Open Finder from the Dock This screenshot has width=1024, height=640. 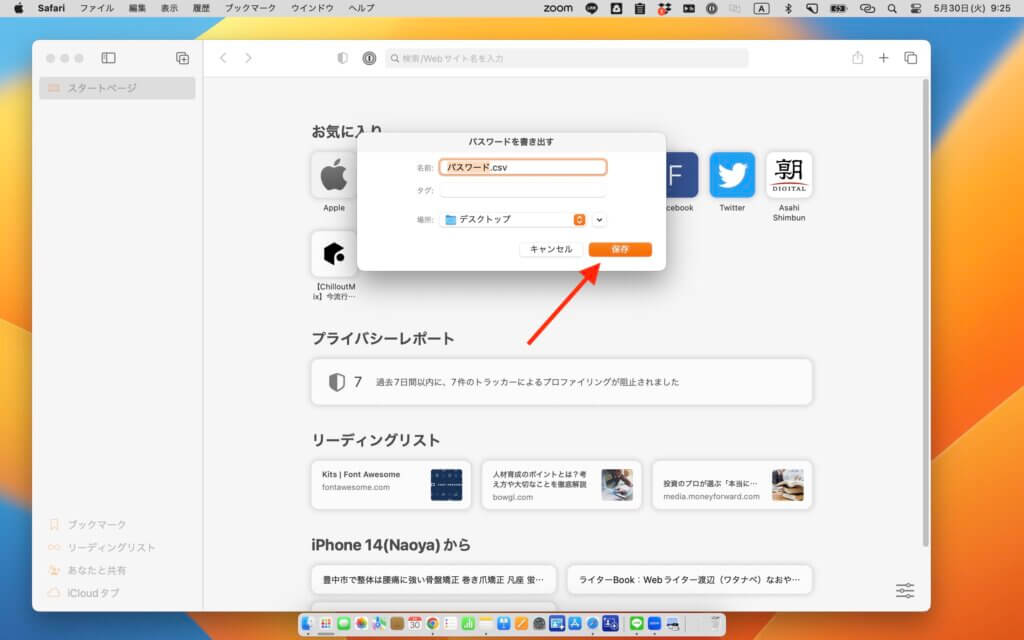pyautogui.click(x=307, y=624)
